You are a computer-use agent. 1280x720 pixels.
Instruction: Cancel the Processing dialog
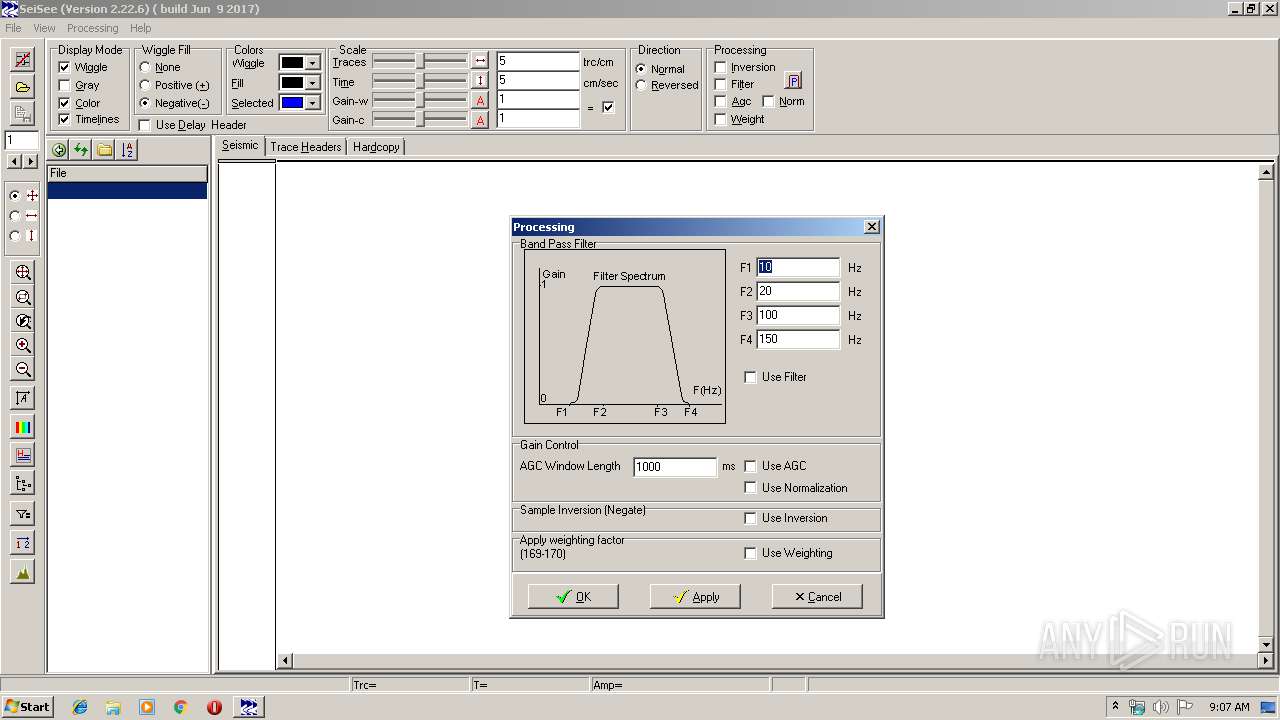(817, 597)
